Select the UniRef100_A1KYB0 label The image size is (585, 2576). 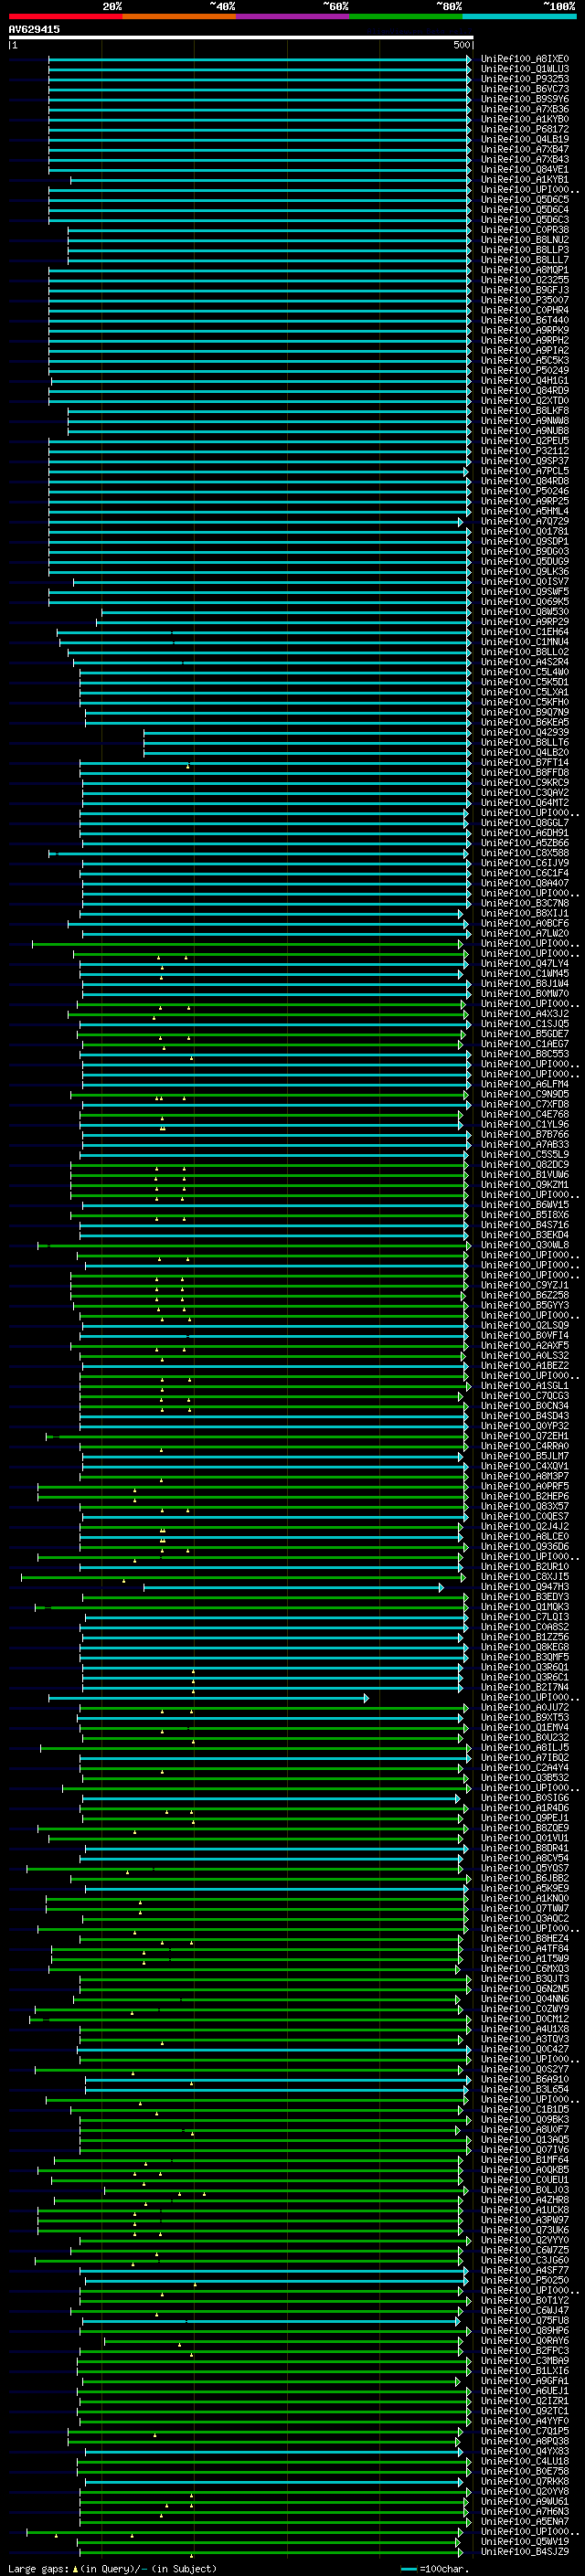[525, 119]
